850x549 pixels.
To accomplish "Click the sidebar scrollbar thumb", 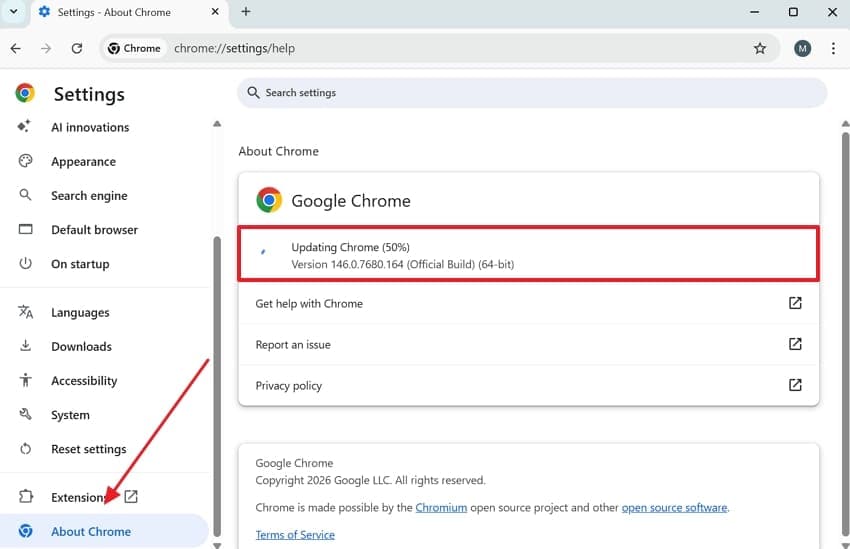I will click(x=217, y=386).
